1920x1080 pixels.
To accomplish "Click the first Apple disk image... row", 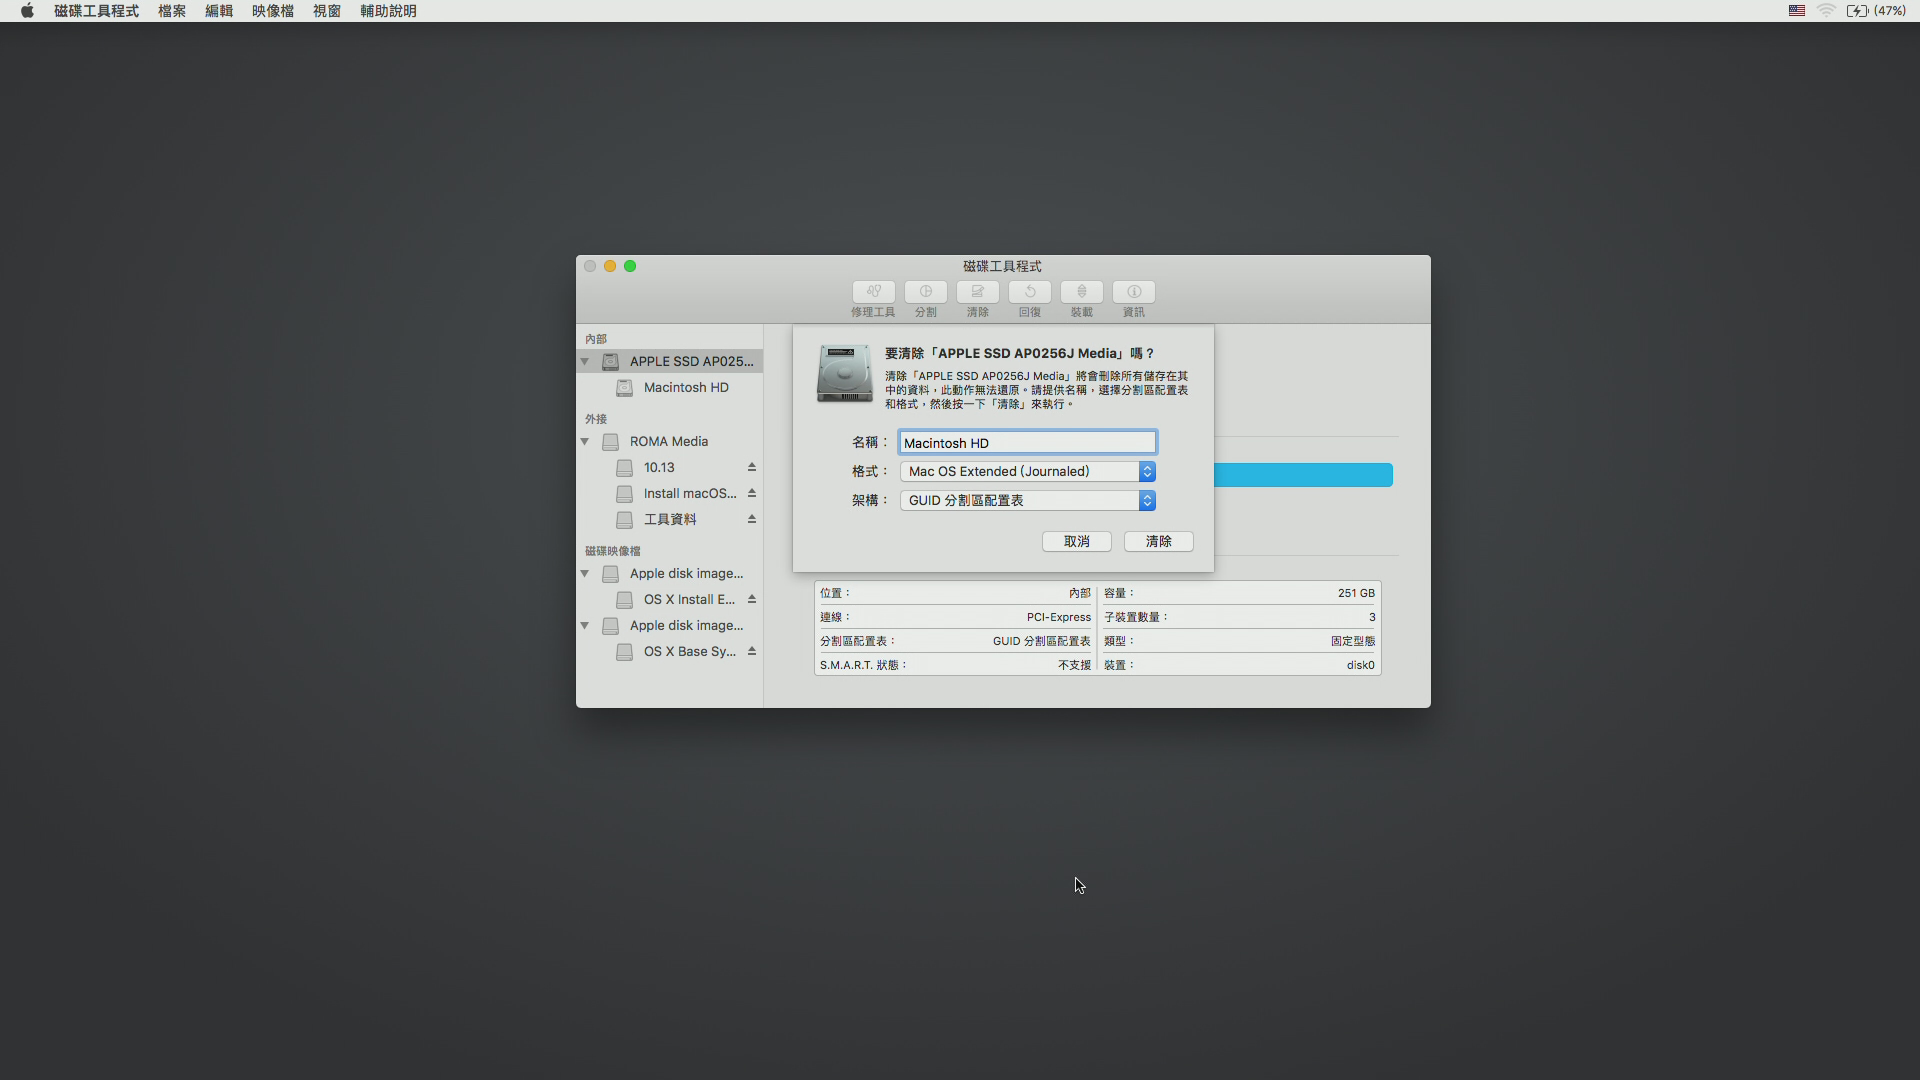I will tap(670, 573).
